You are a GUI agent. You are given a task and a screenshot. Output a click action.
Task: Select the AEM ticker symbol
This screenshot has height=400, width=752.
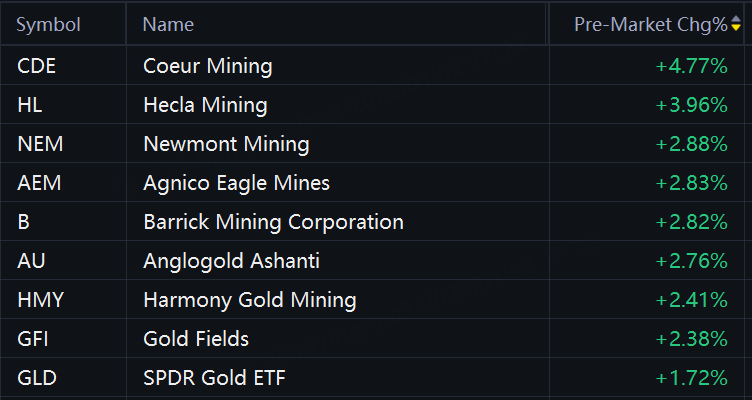[39, 183]
